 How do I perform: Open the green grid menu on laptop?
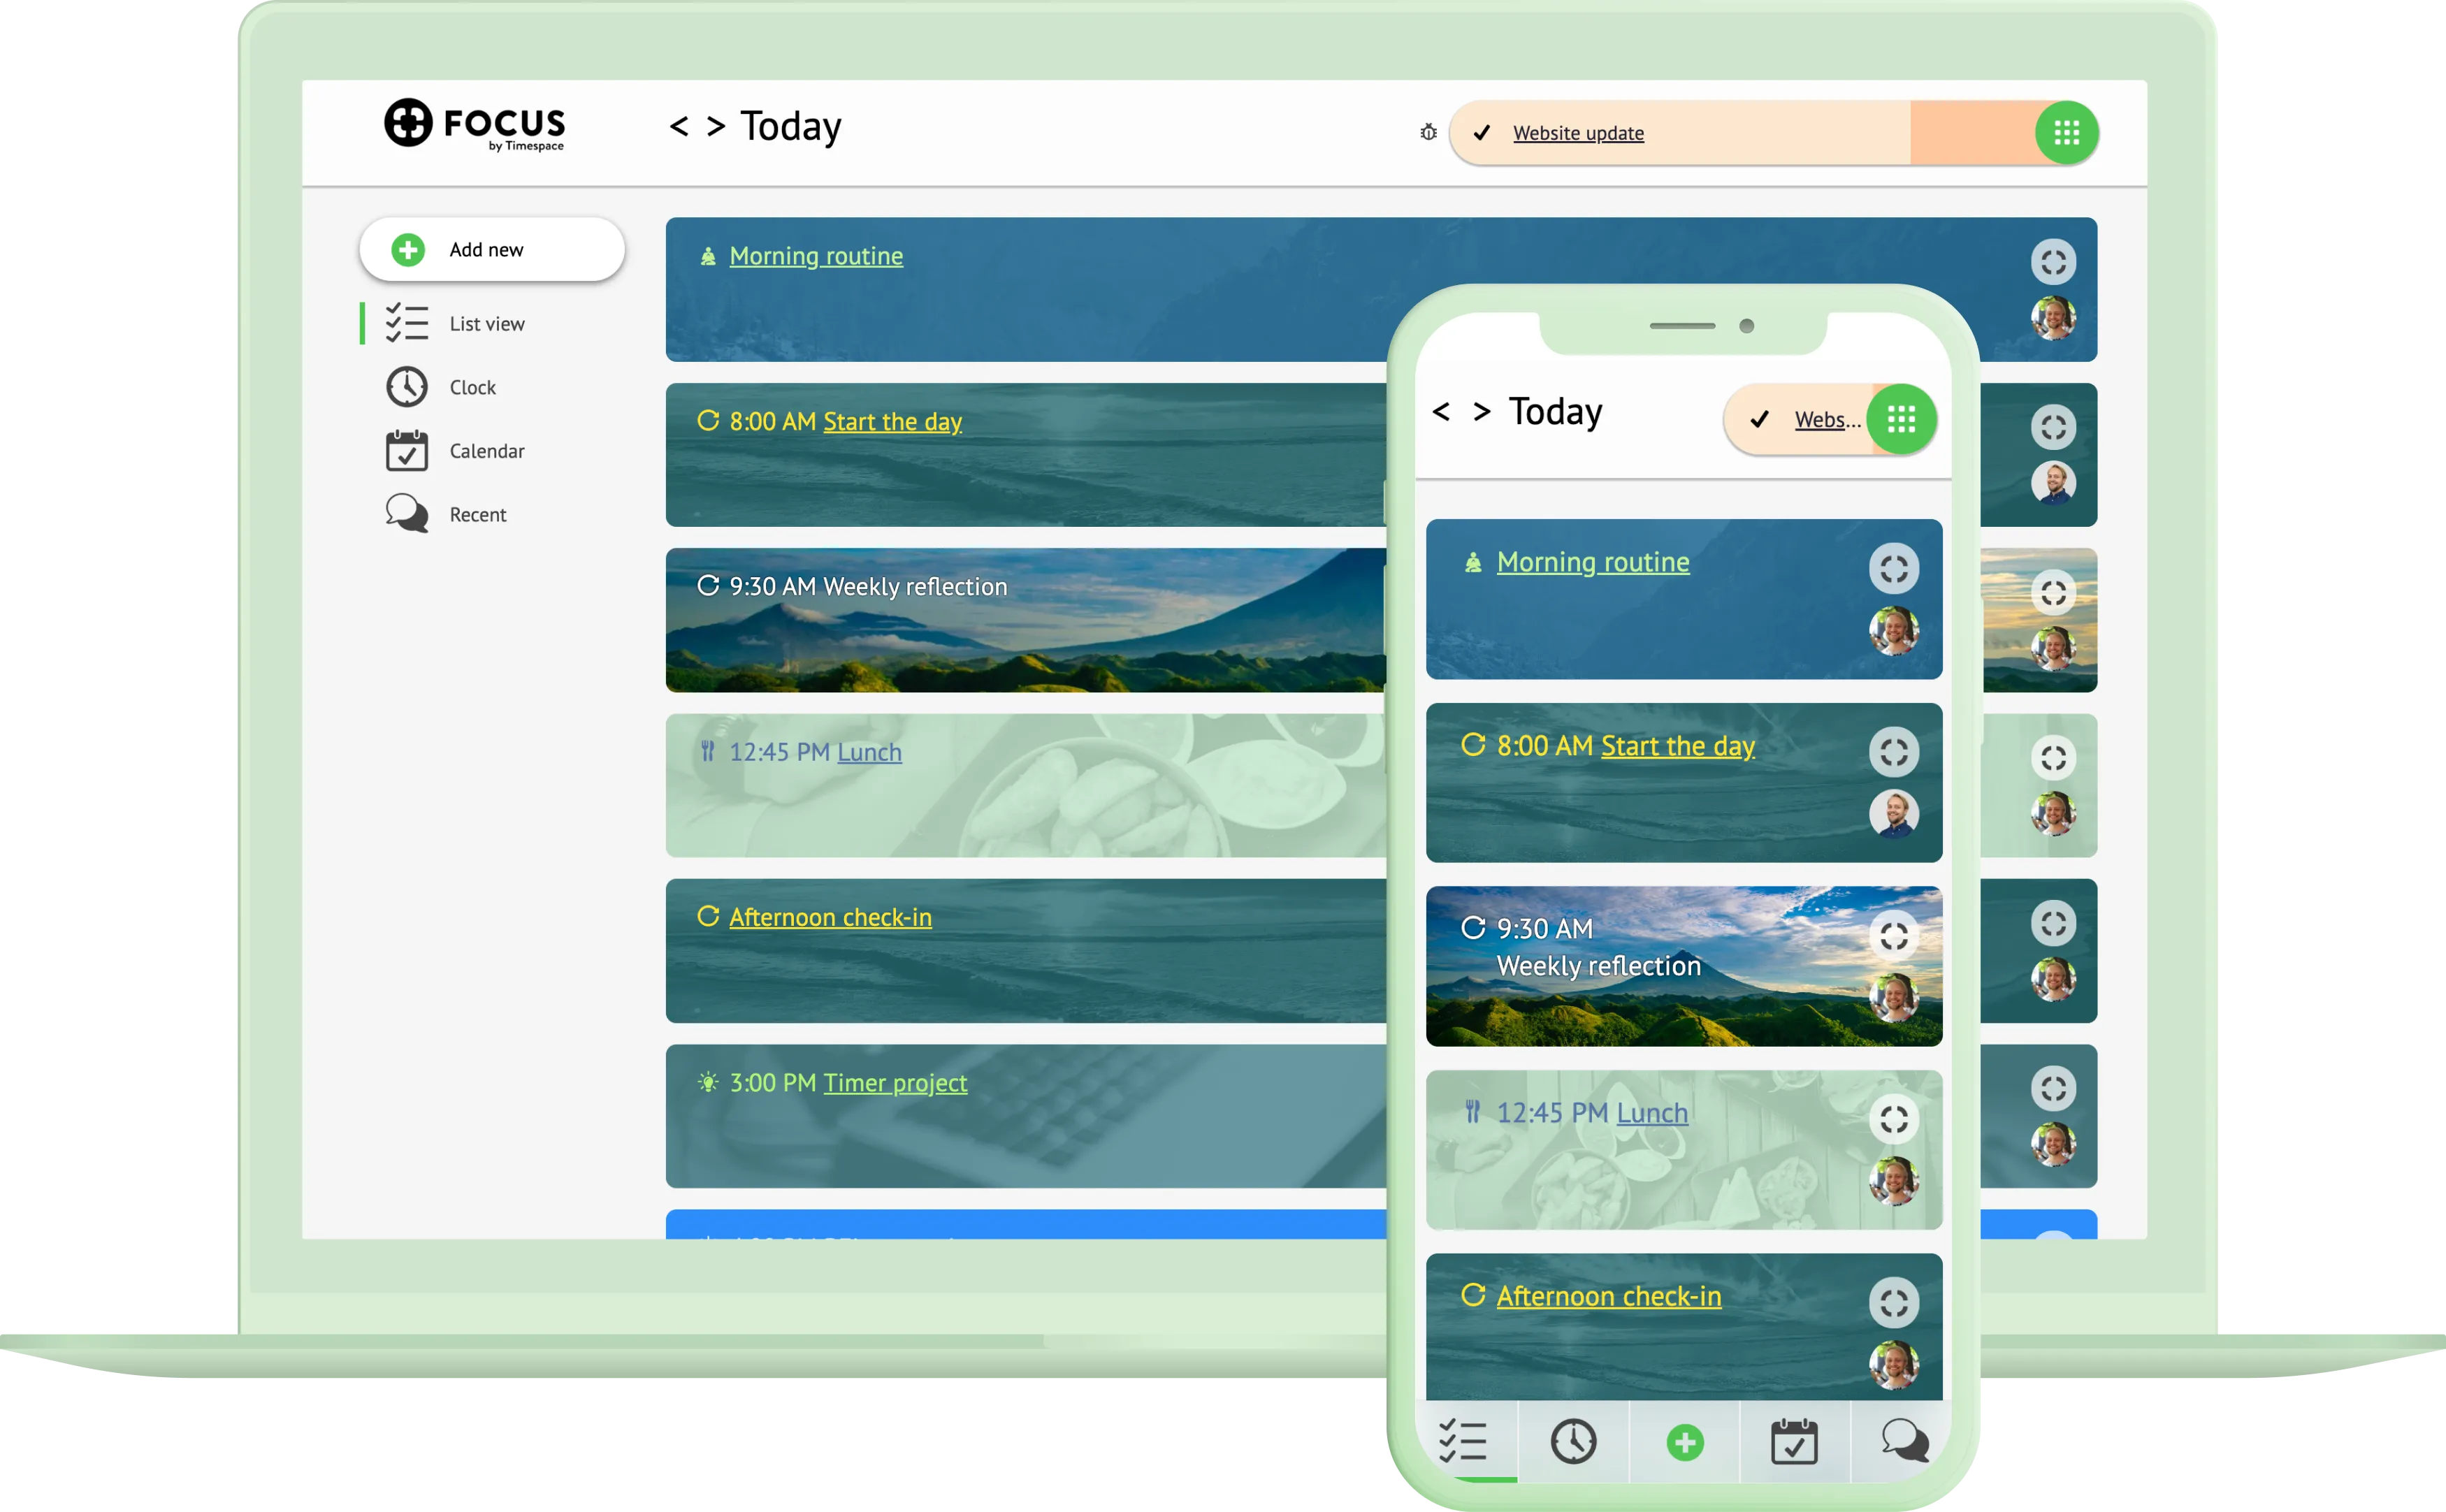2066,132
